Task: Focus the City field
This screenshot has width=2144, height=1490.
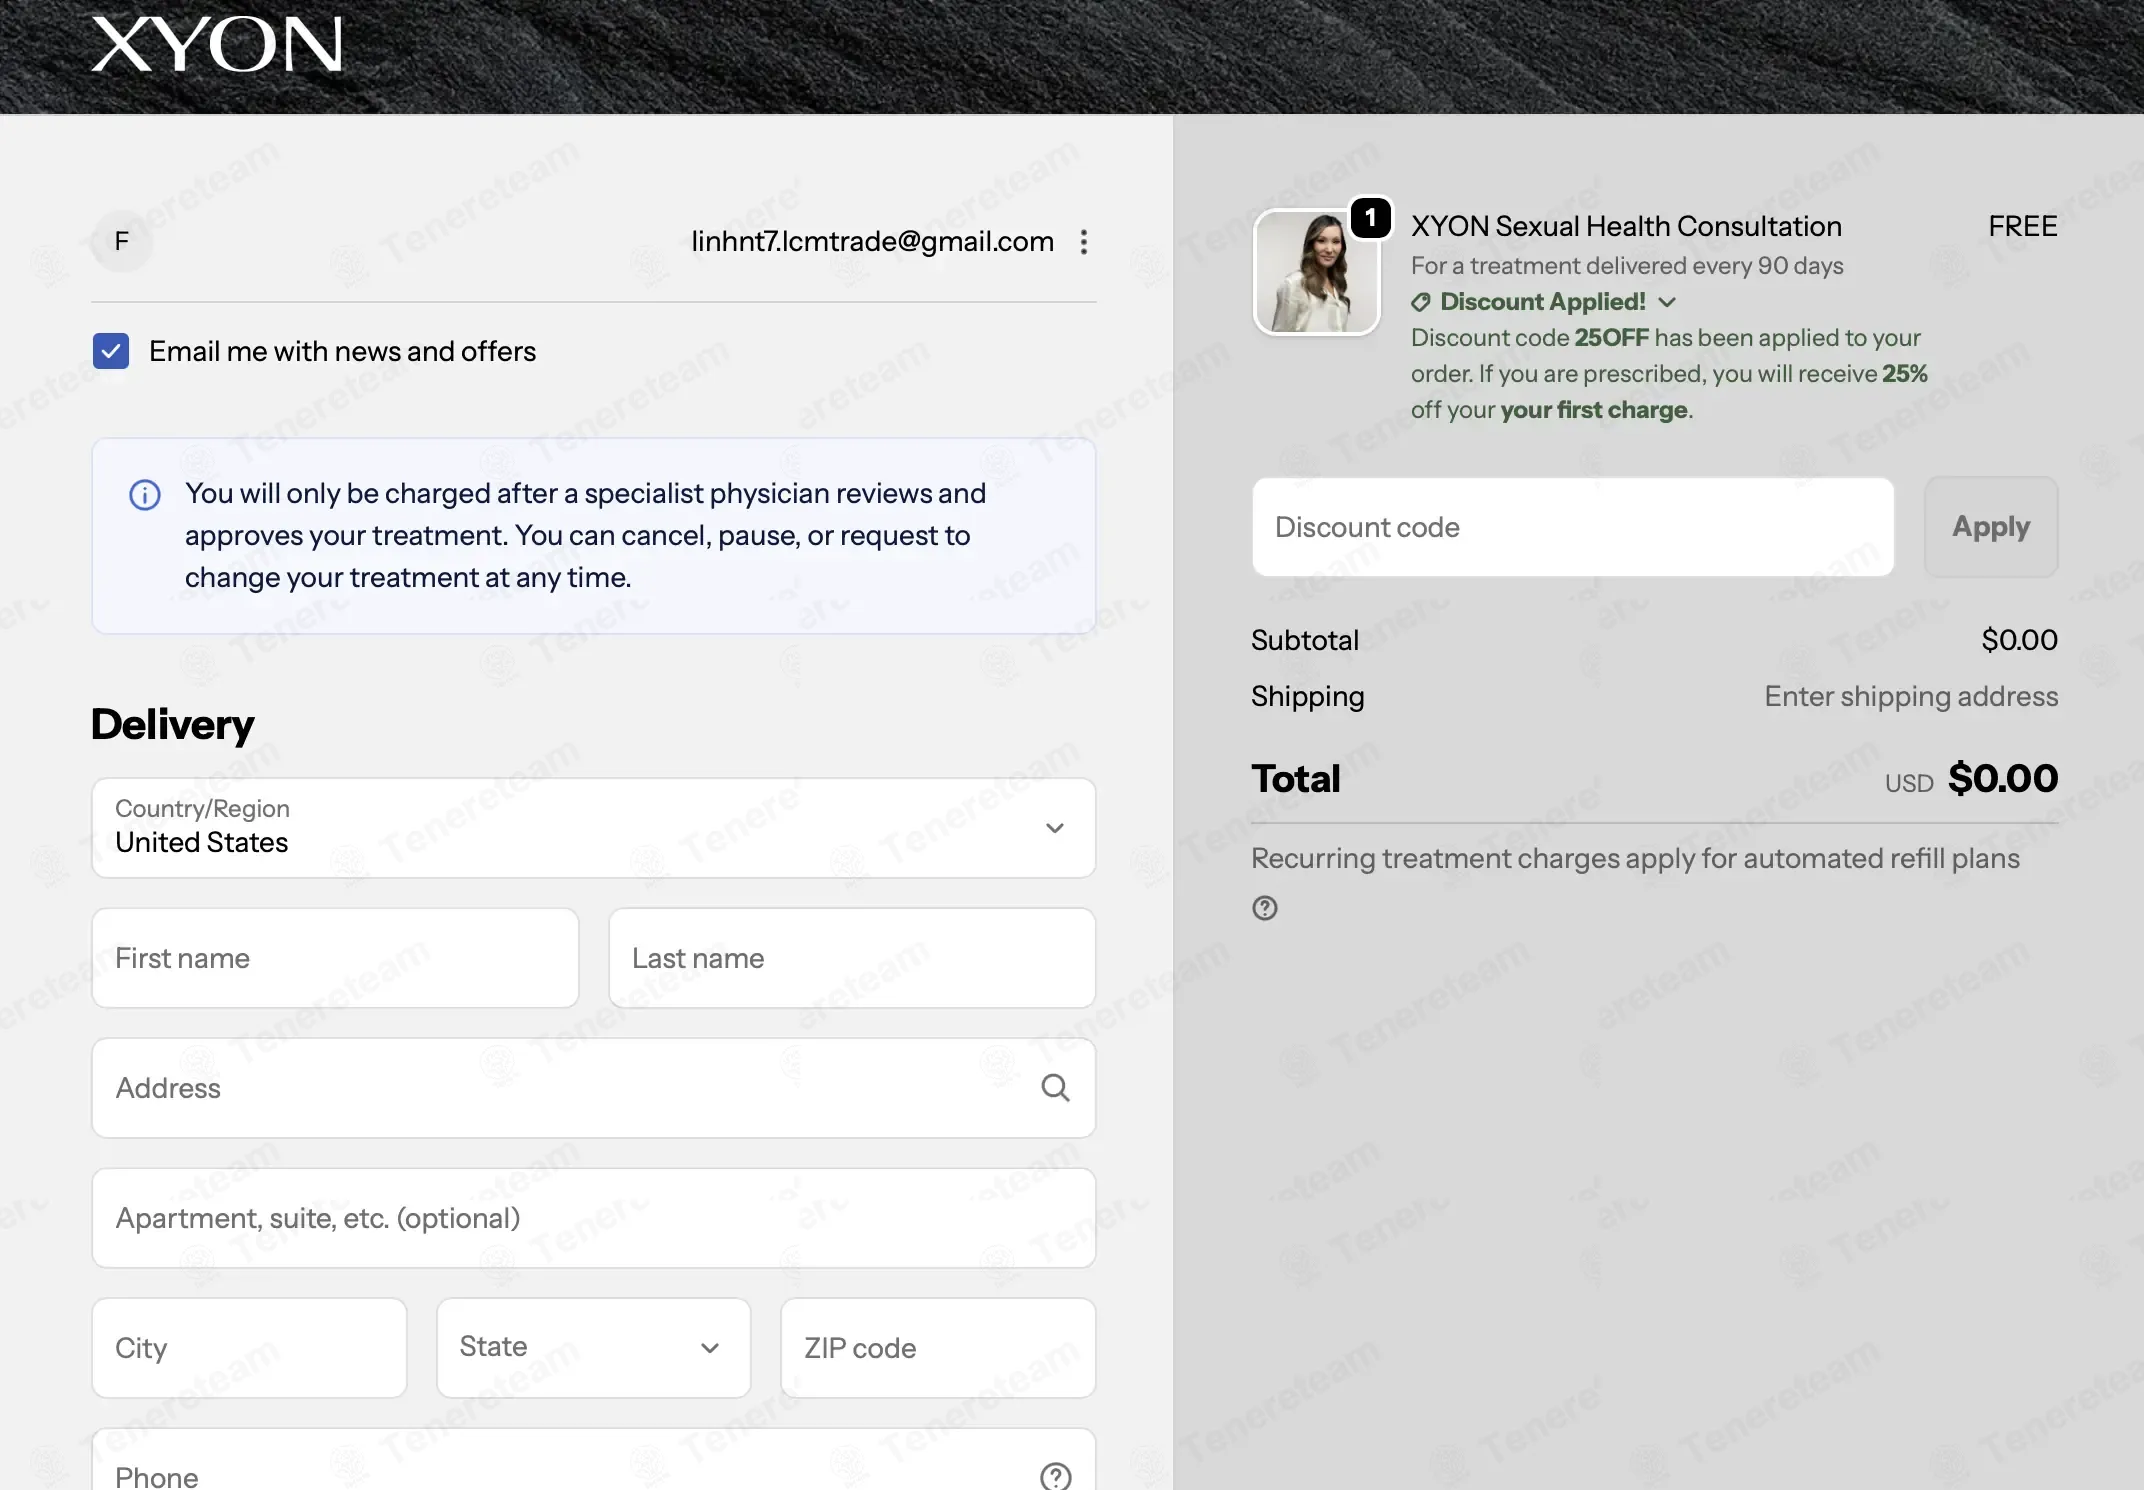Action: click(249, 1348)
